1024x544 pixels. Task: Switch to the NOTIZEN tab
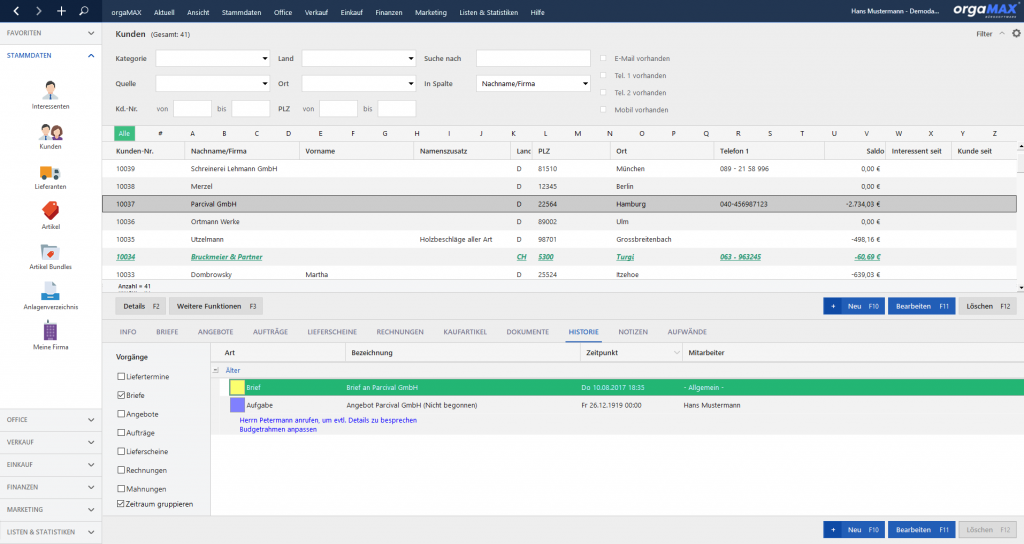(x=633, y=332)
